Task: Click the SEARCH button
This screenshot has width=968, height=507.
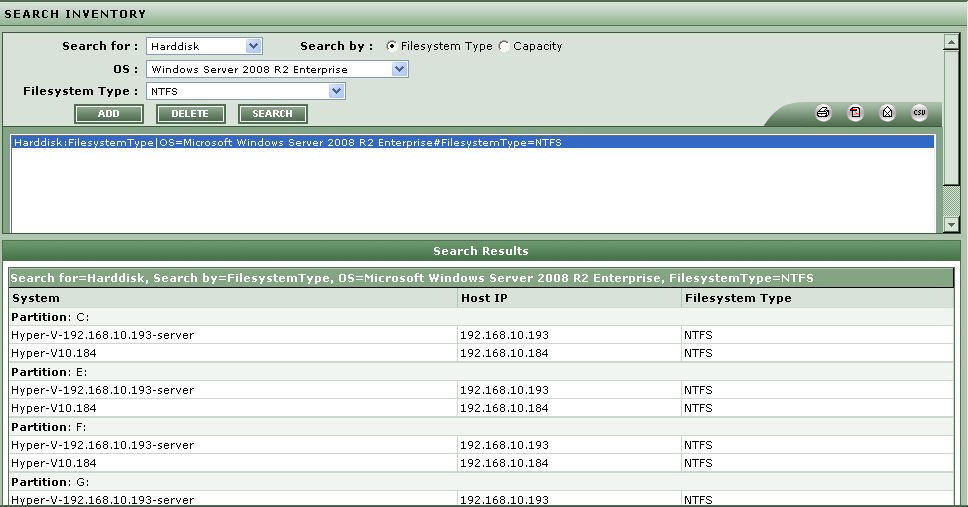Action: tap(272, 114)
